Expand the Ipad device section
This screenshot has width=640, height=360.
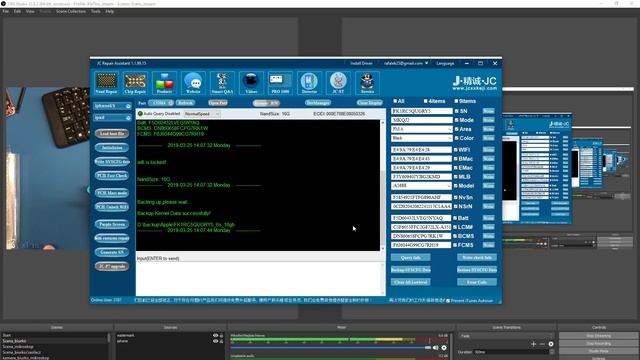click(x=112, y=118)
